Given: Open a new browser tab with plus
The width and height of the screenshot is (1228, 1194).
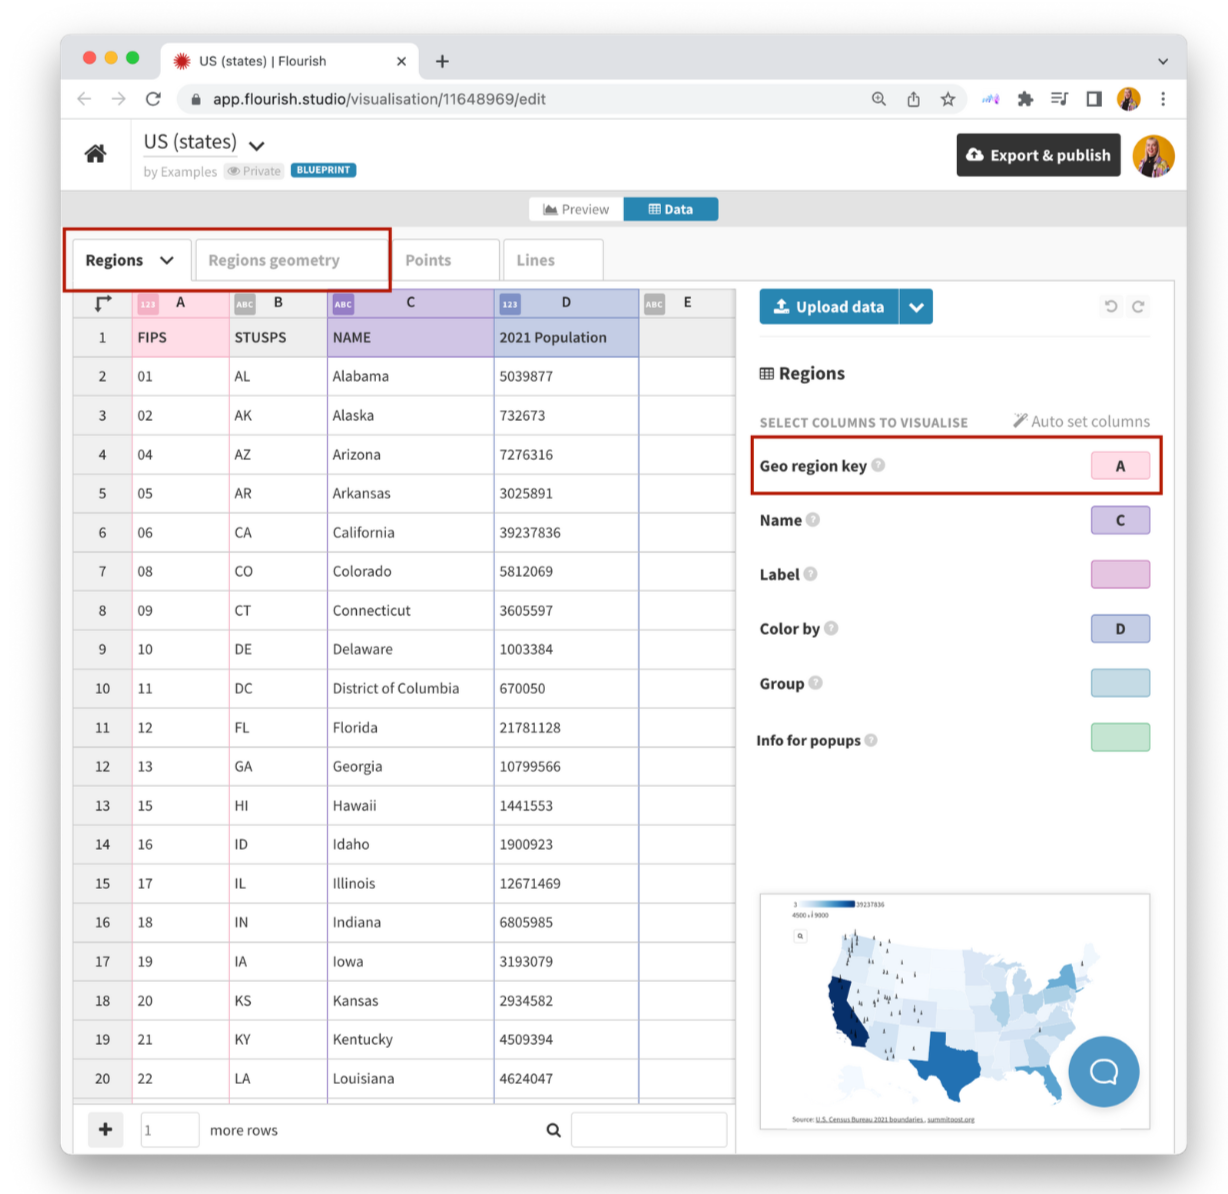Looking at the screenshot, I should (442, 61).
